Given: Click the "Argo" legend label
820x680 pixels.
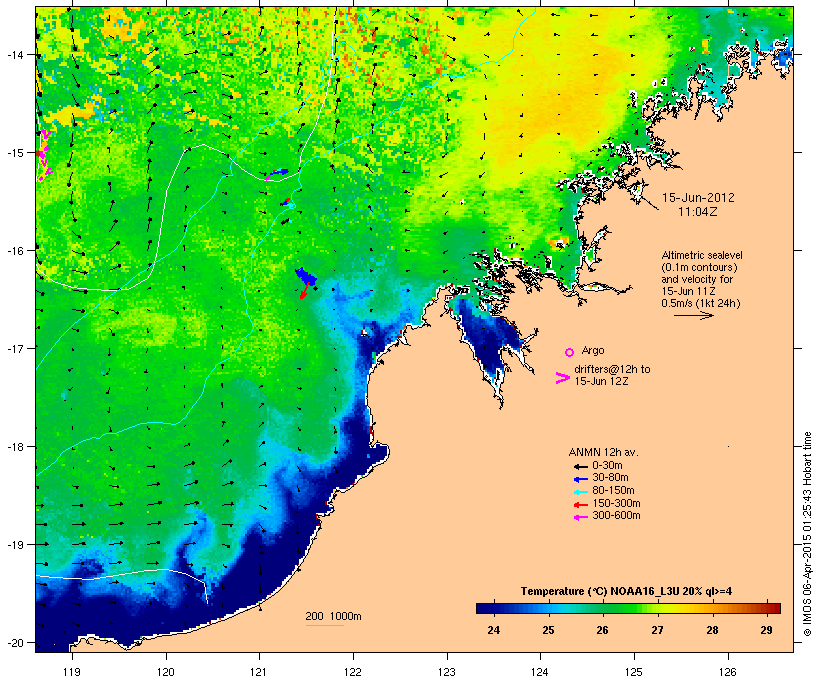Looking at the screenshot, I should pos(593,350).
